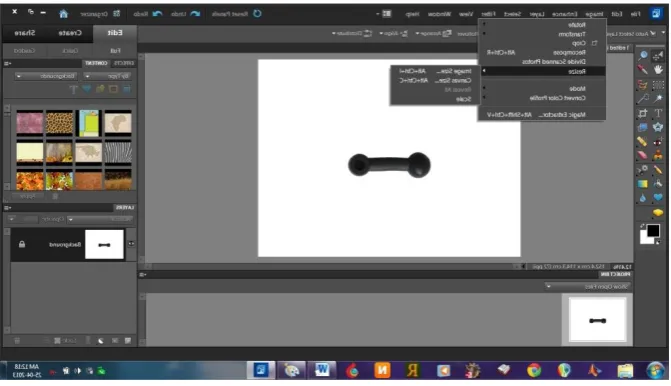Select the Gradient tool

coord(643,184)
